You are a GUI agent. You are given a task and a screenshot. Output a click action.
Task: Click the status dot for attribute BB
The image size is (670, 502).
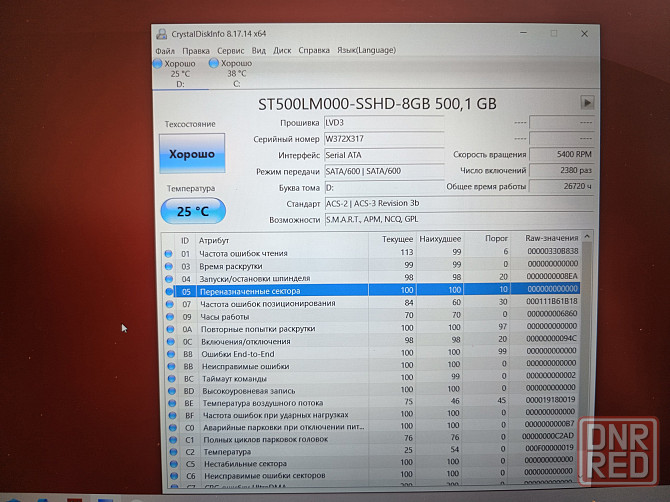click(171, 366)
